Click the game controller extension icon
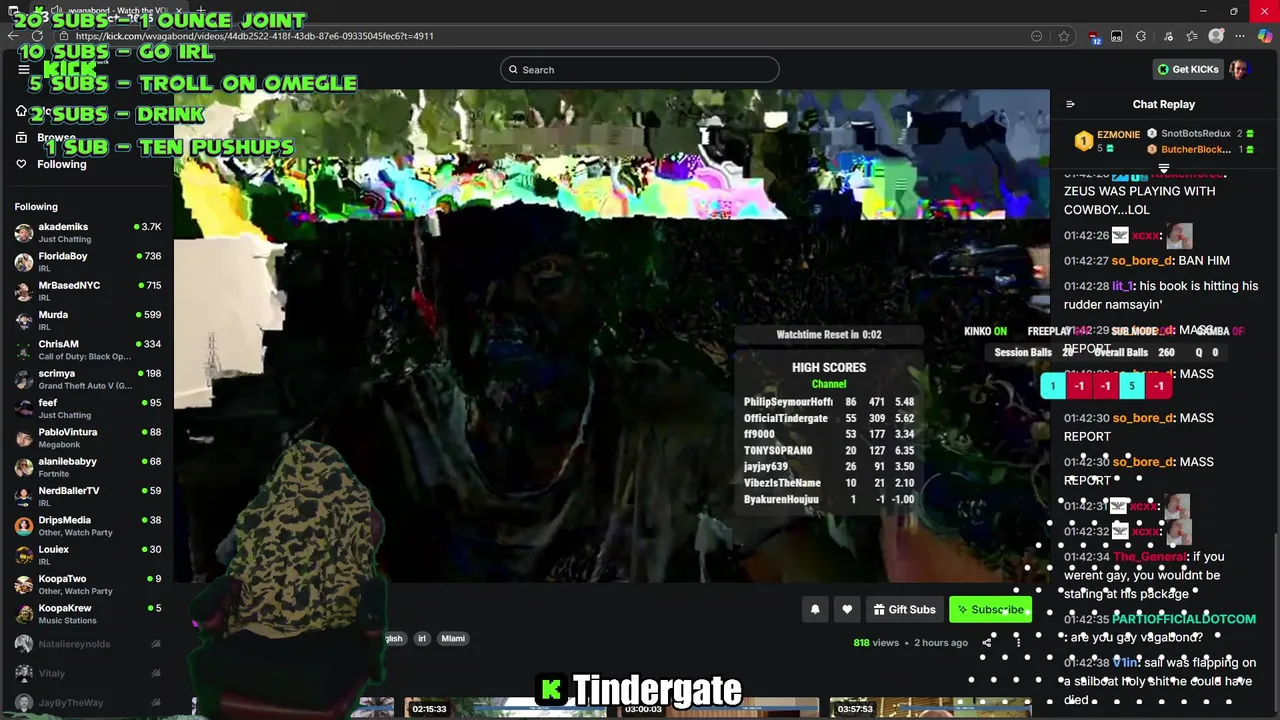Image resolution: width=1280 pixels, height=720 pixels. (1116, 36)
